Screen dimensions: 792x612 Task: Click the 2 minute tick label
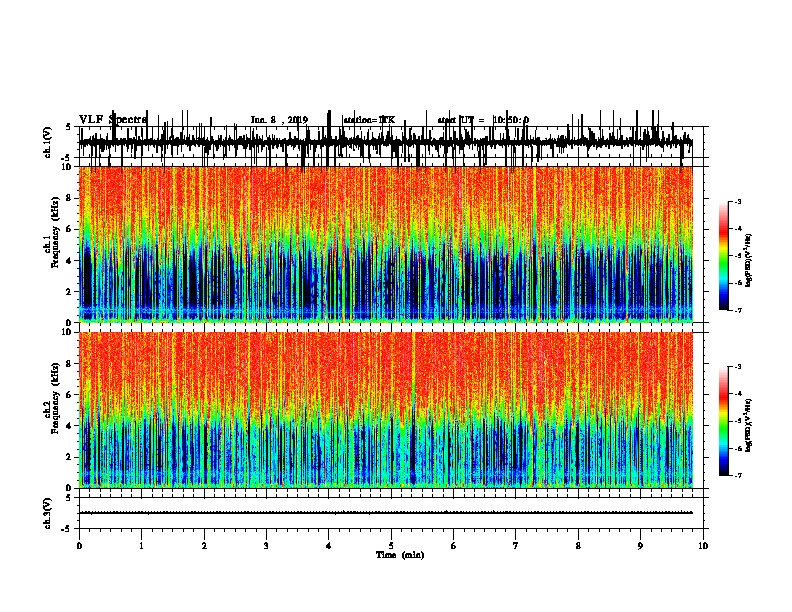click(204, 546)
